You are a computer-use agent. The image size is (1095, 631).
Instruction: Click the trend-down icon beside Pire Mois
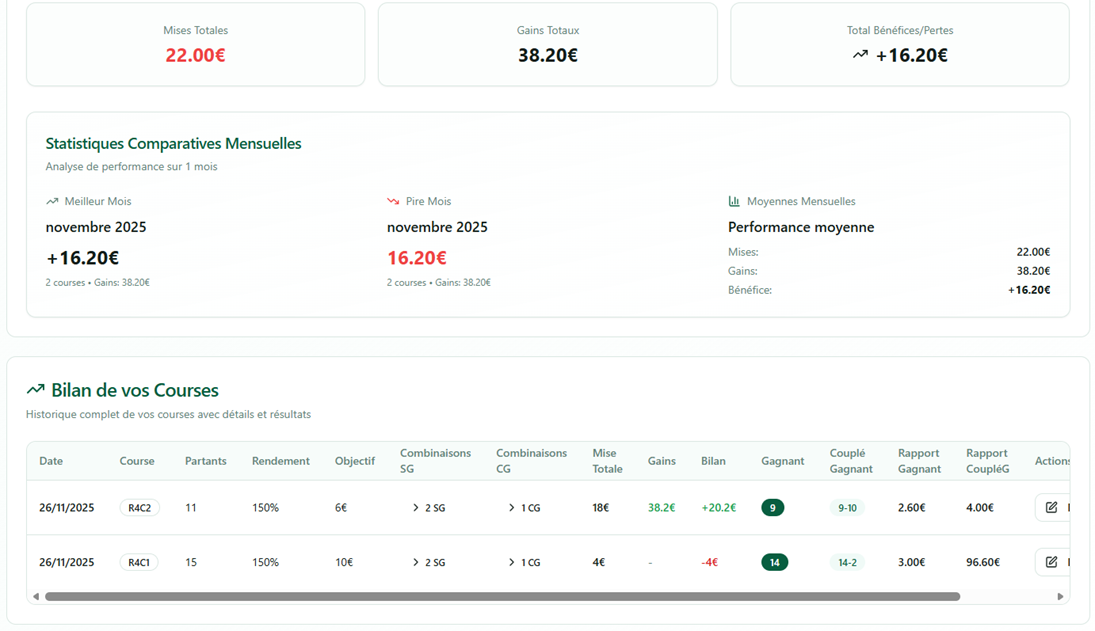393,202
